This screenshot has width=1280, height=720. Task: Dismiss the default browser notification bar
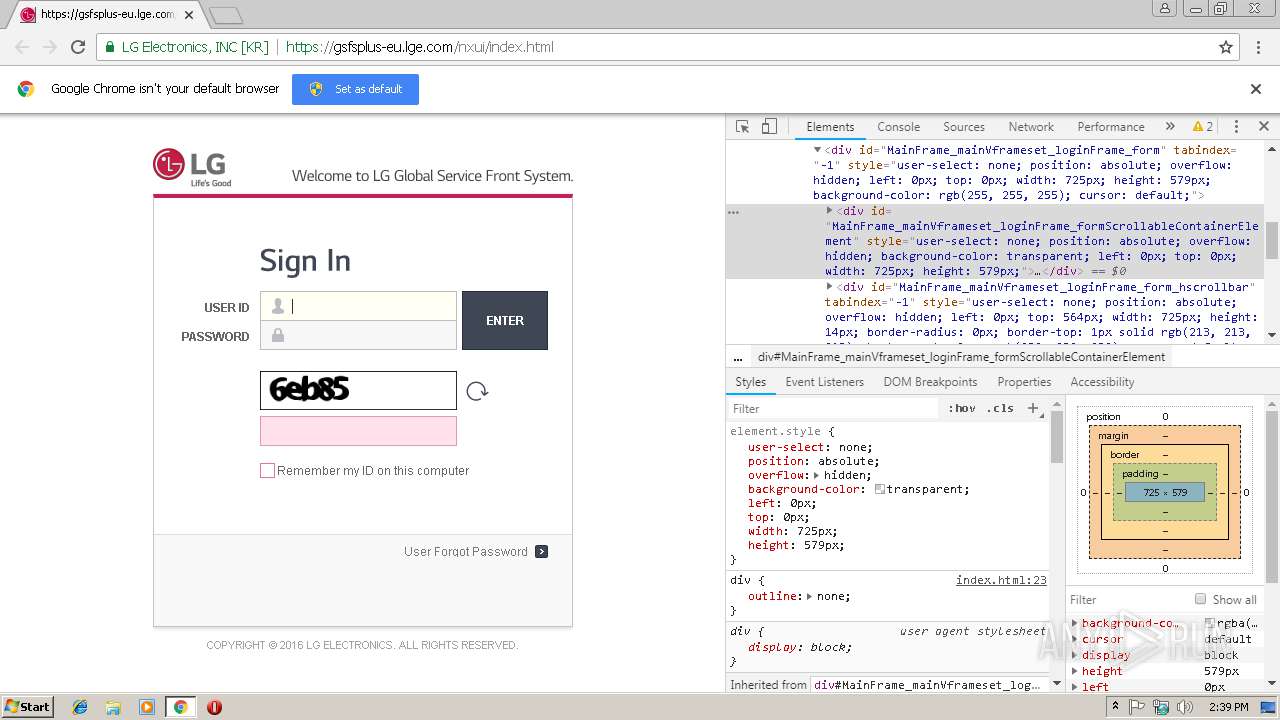tap(1256, 89)
